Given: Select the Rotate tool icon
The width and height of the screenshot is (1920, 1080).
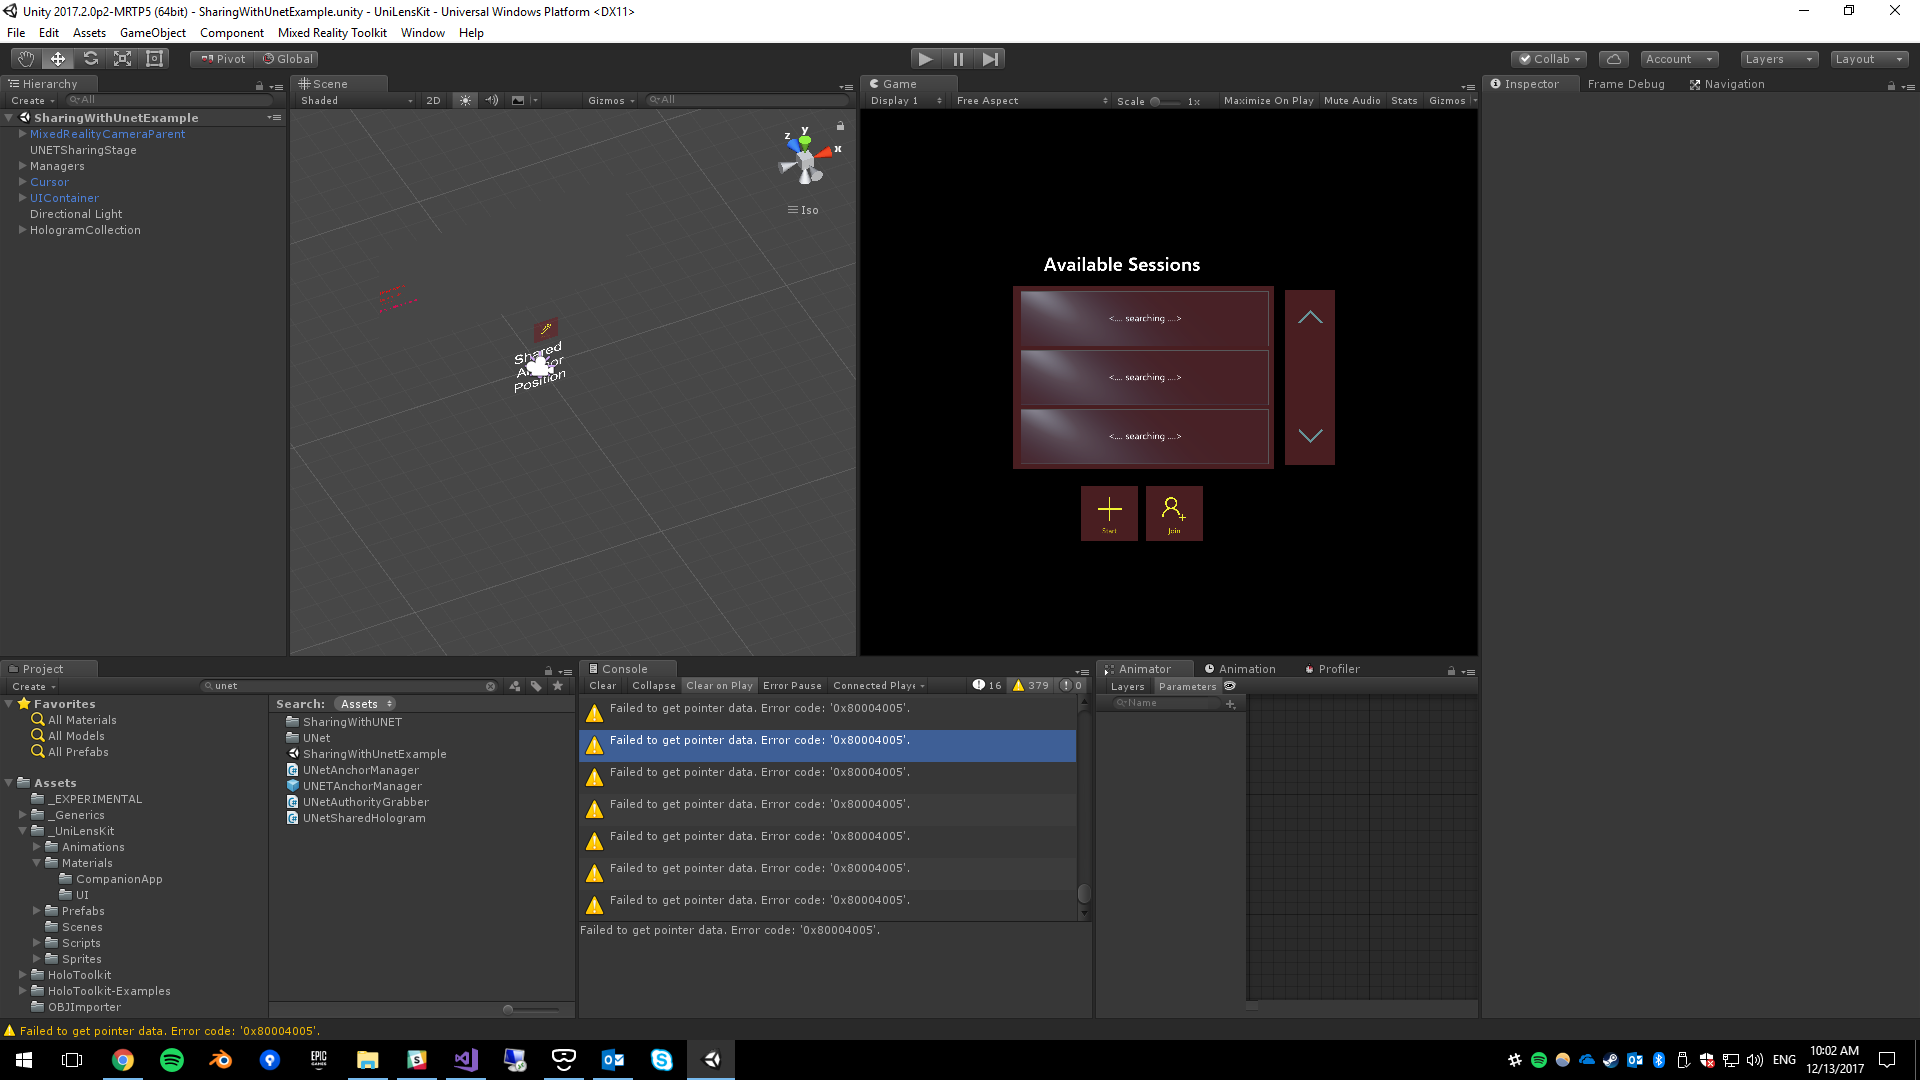Looking at the screenshot, I should click(x=90, y=59).
